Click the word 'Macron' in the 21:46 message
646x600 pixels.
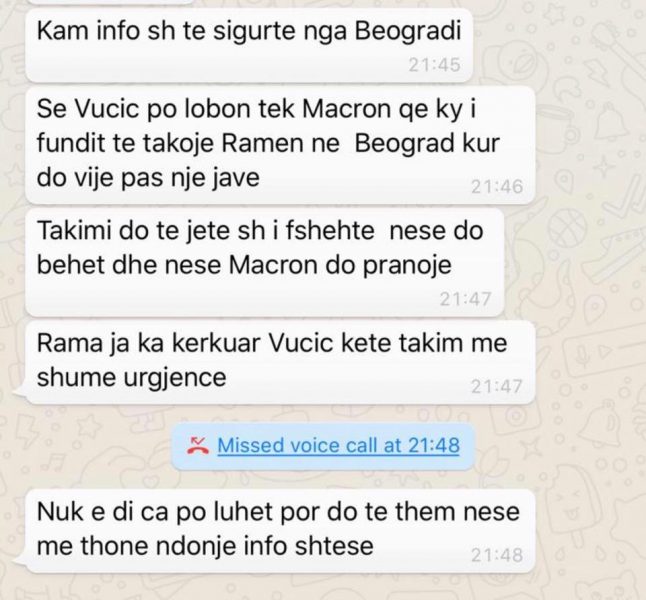pos(346,109)
